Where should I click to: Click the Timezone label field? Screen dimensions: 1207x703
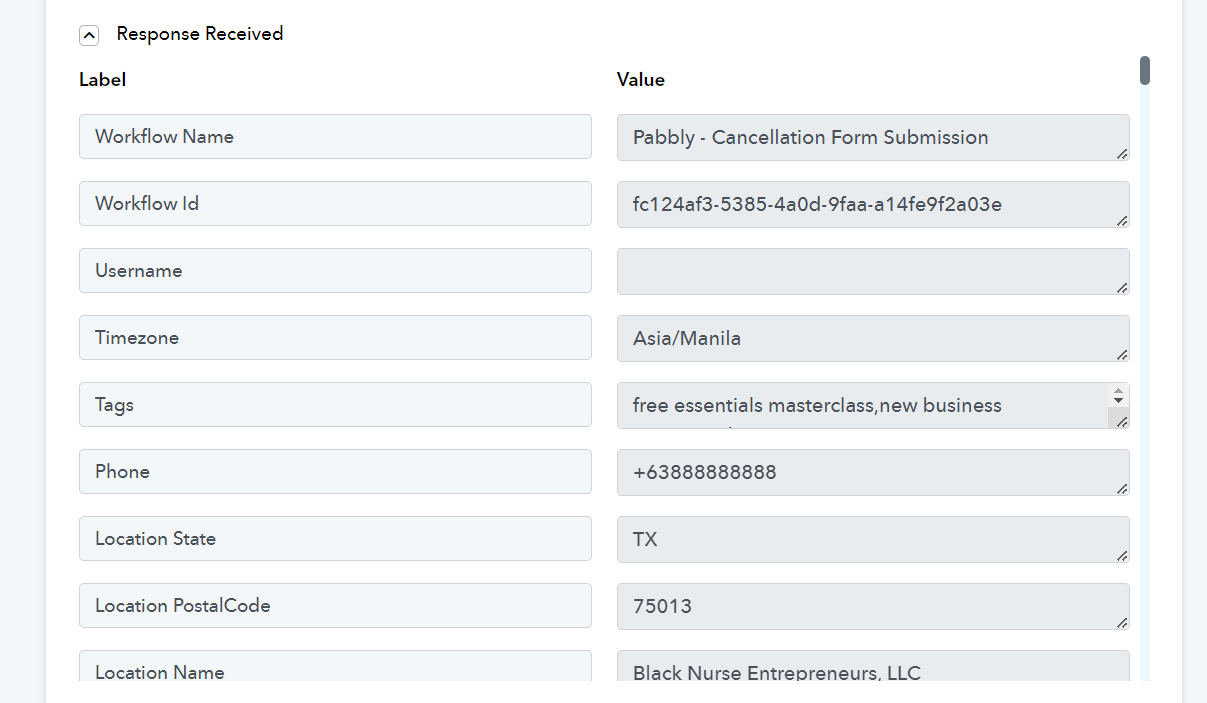335,337
